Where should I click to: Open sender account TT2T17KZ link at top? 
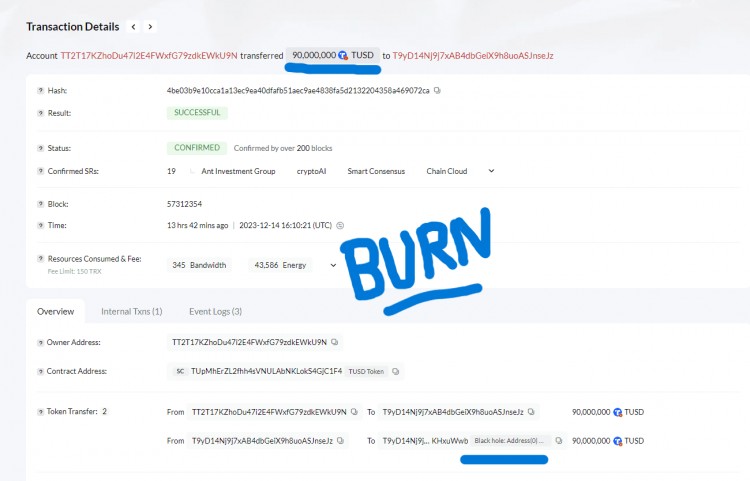tap(149, 55)
